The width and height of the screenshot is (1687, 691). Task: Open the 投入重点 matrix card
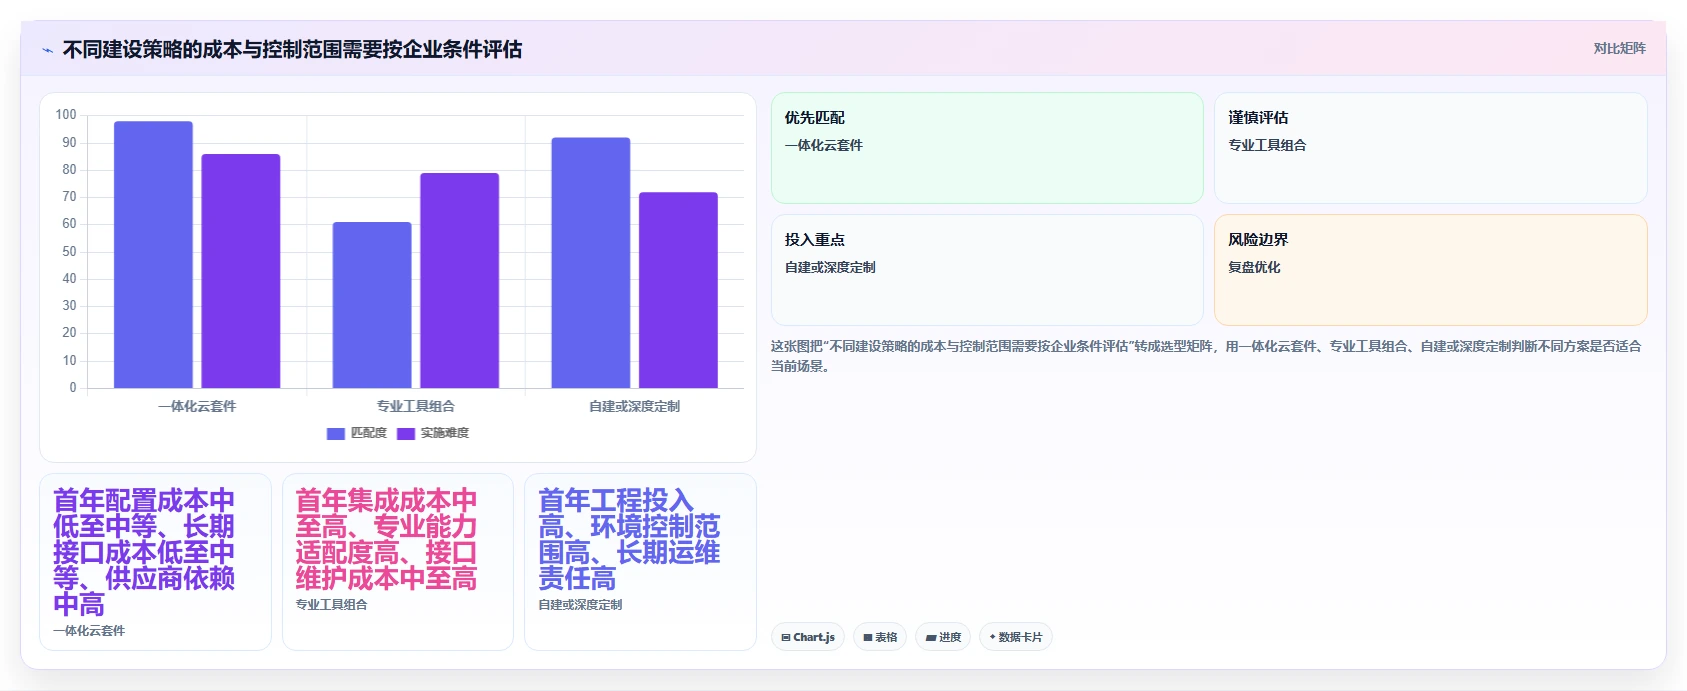pyautogui.click(x=987, y=270)
